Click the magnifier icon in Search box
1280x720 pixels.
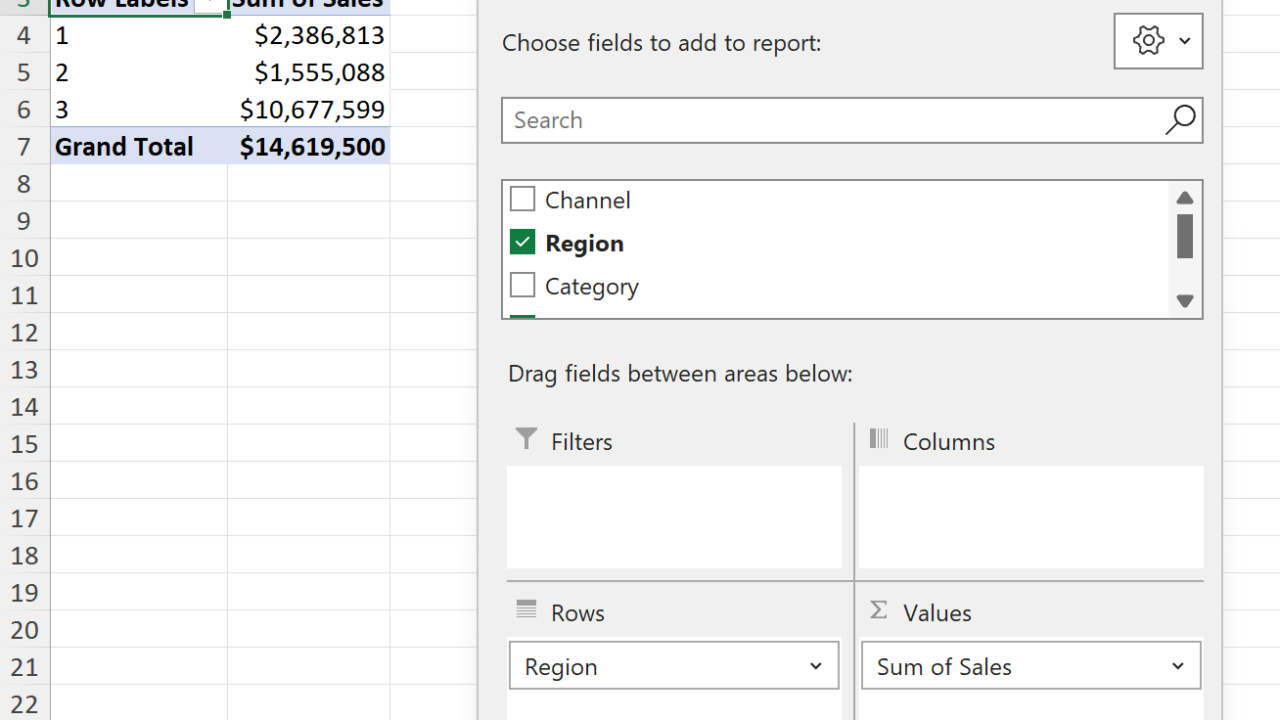click(x=1180, y=120)
